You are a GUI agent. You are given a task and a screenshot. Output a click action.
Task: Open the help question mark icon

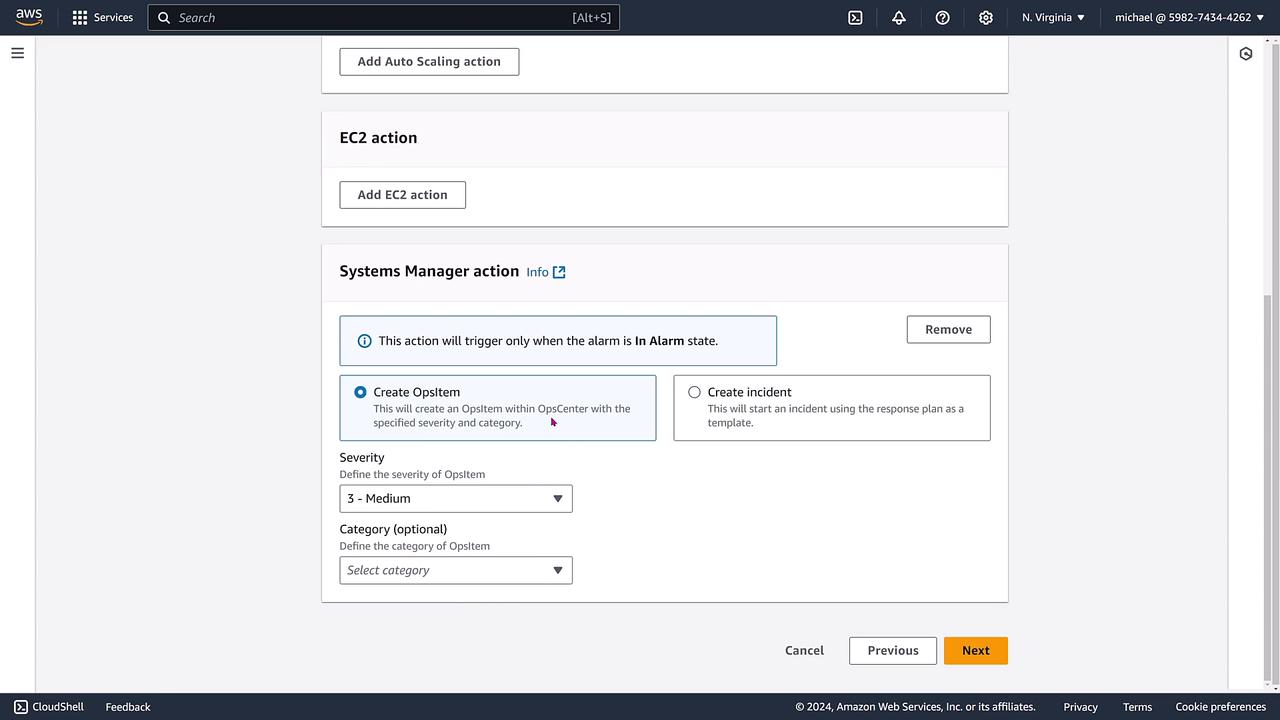[x=942, y=18]
